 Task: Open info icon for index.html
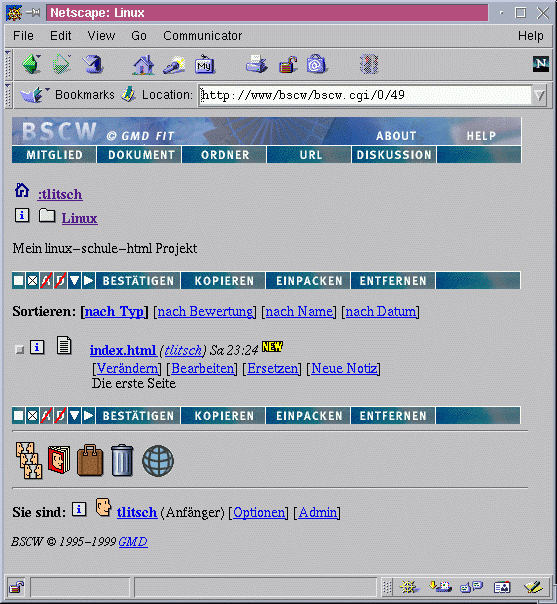[x=37, y=347]
